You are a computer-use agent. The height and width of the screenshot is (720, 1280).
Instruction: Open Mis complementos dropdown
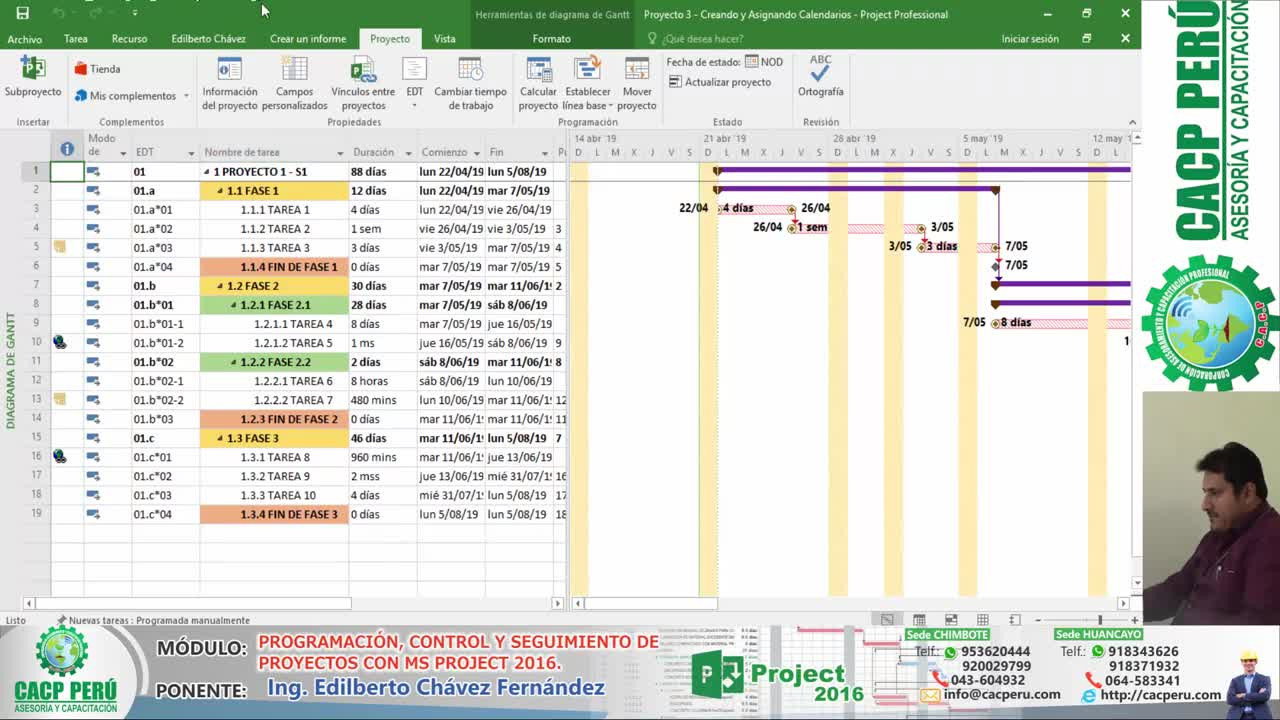pos(186,96)
